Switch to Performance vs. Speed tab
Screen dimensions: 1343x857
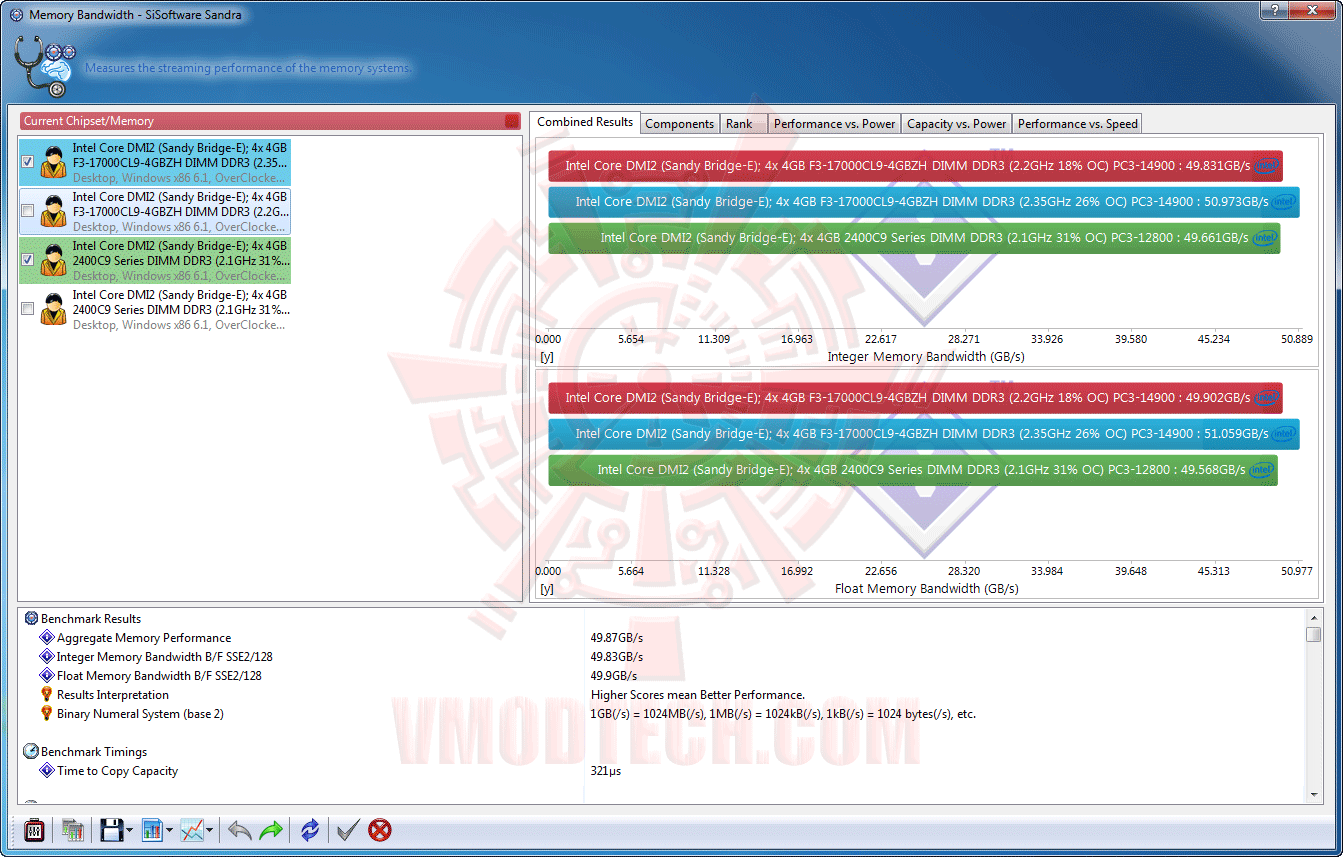tap(1078, 124)
